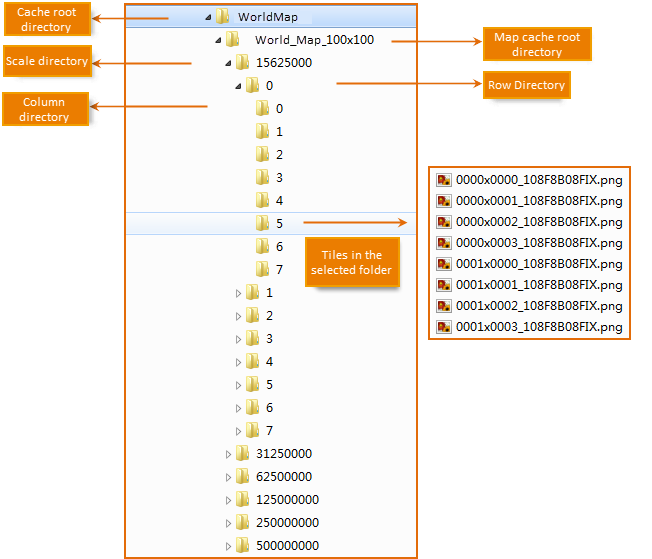Click the WorldMap folder icon
Image resolution: width=652 pixels, height=559 pixels.
[222, 17]
